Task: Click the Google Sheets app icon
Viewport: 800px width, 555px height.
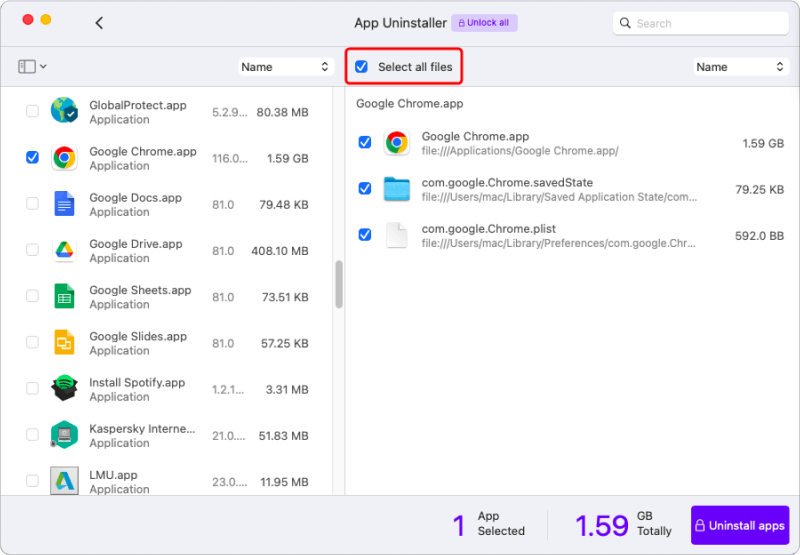Action: coord(64,296)
